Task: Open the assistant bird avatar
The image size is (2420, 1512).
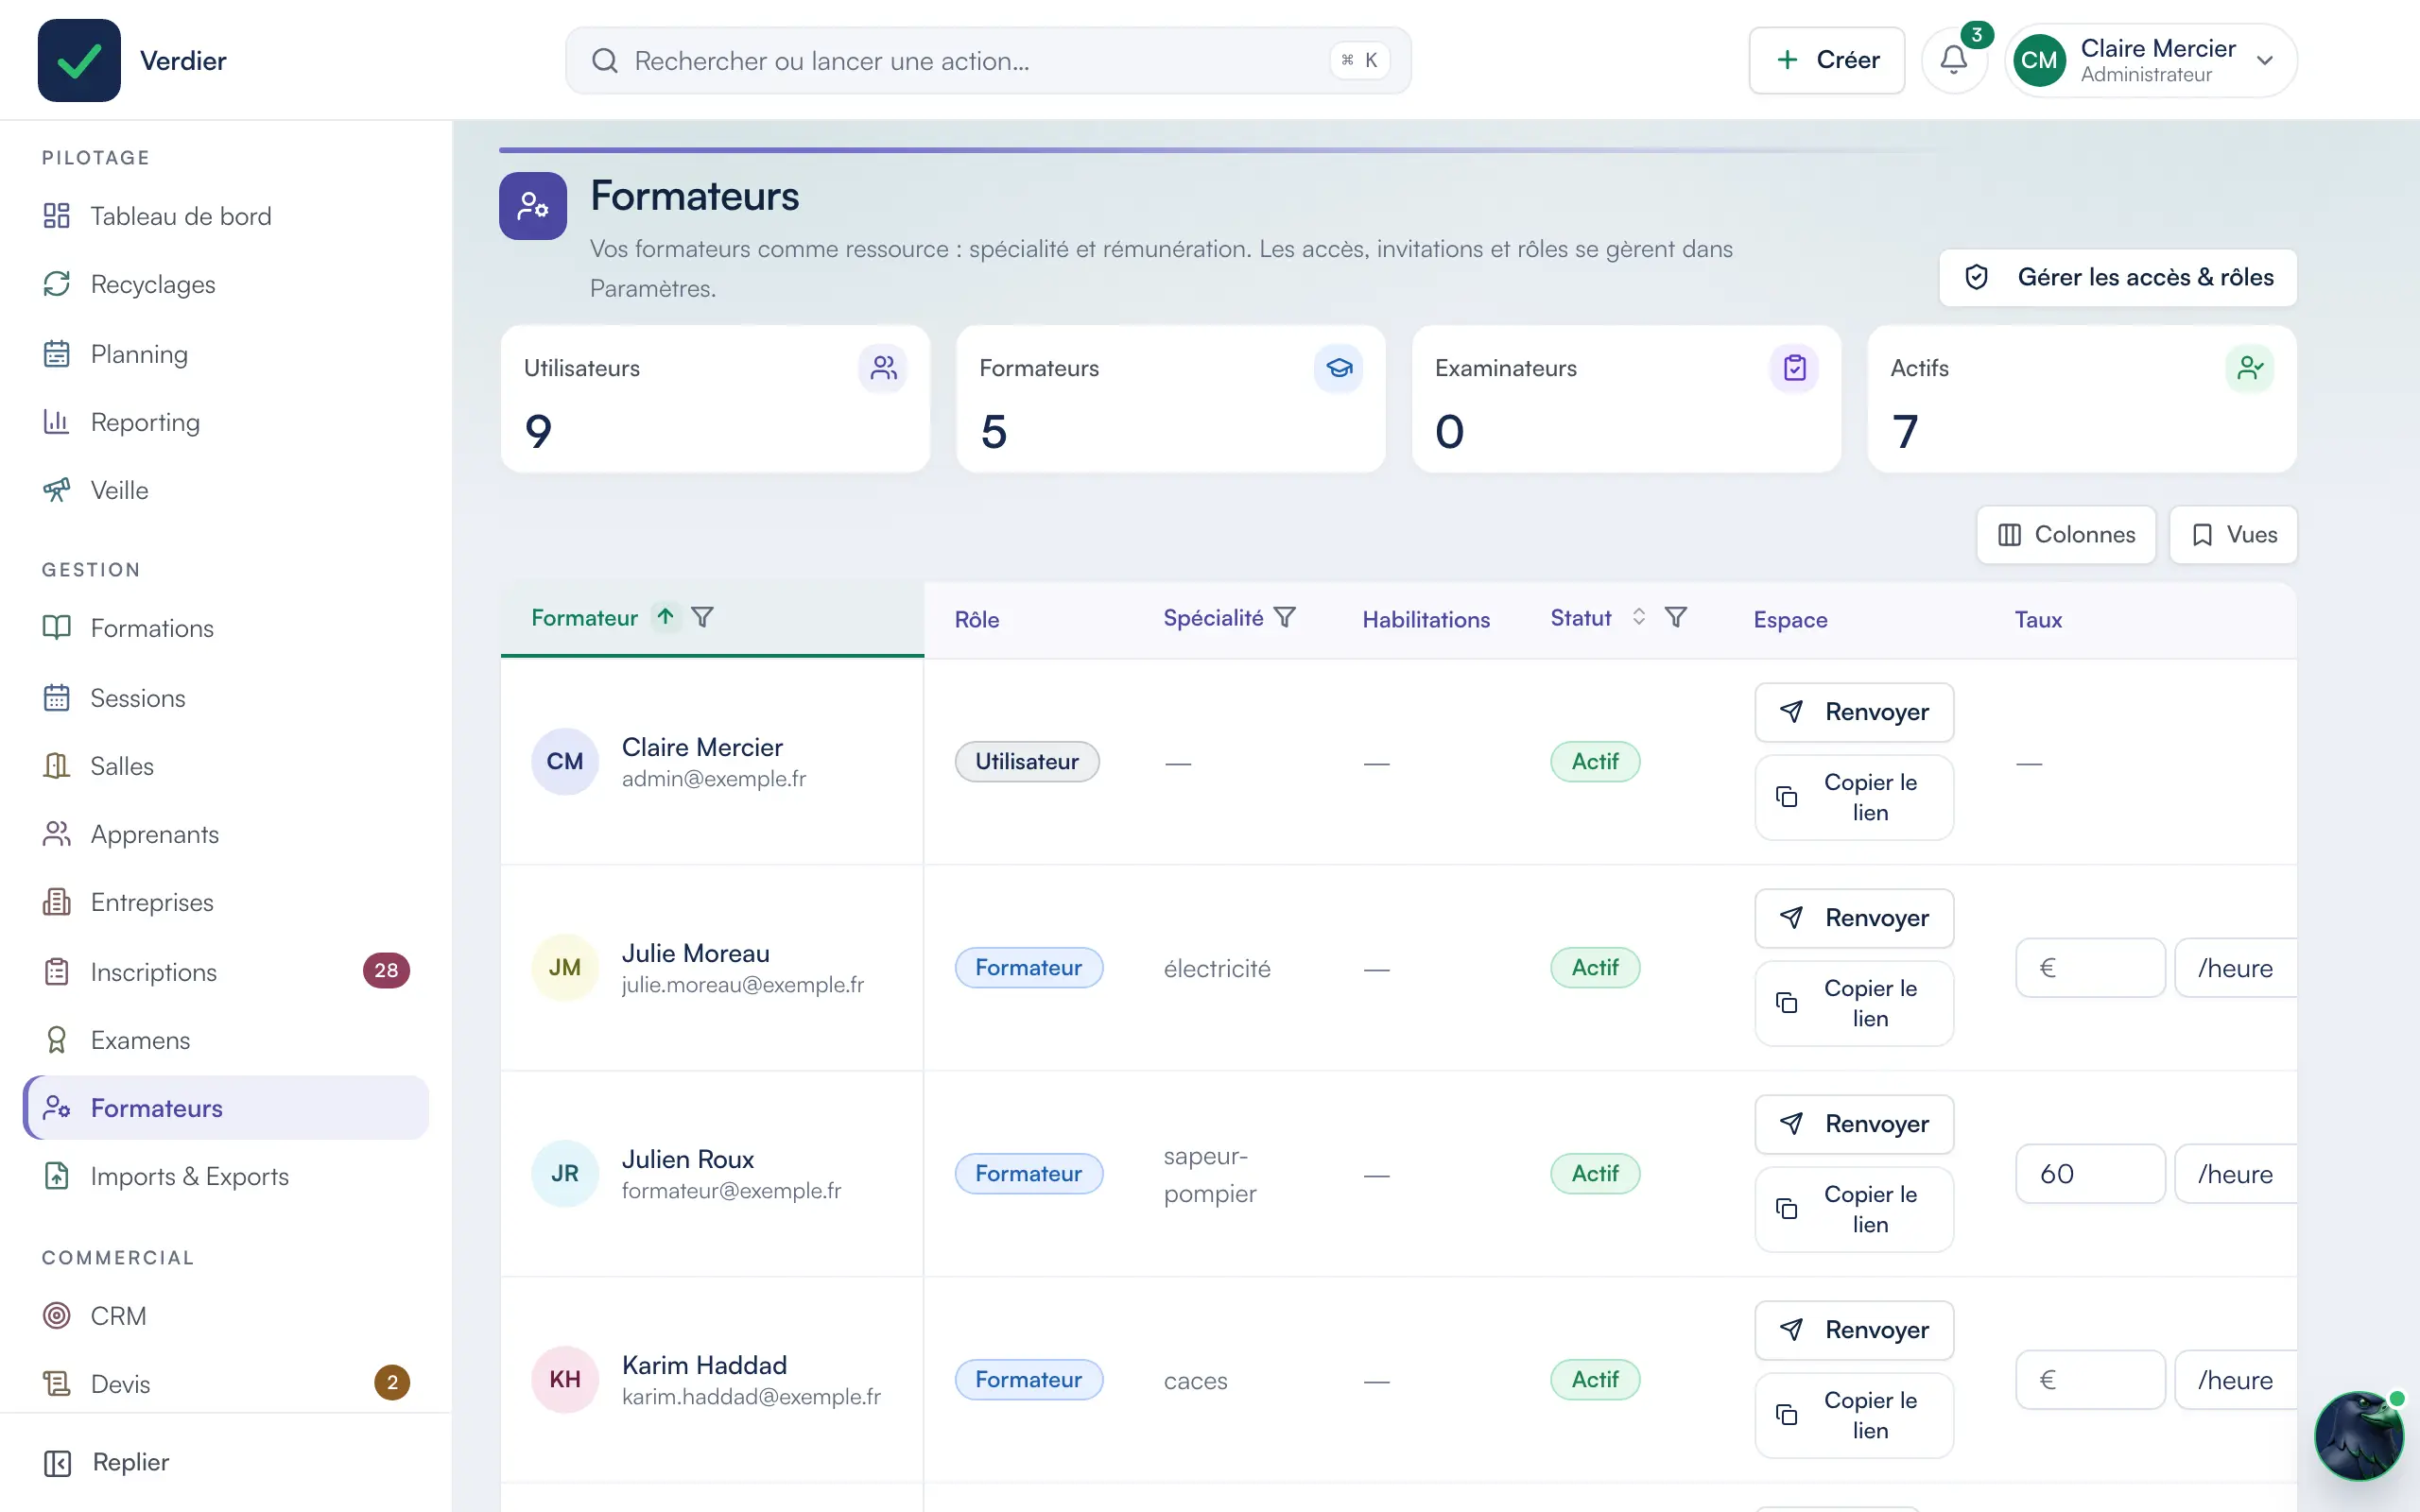Action: [2359, 1435]
